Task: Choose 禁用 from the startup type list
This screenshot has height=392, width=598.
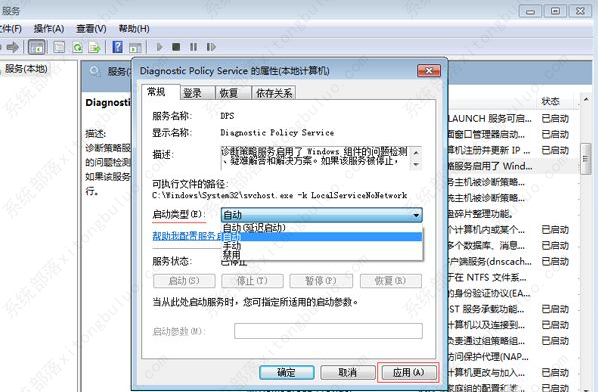Action: [322, 254]
